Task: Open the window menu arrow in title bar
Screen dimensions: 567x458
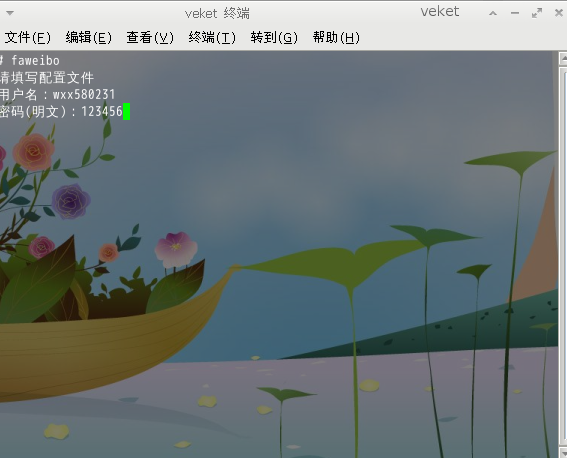Action: (10, 13)
